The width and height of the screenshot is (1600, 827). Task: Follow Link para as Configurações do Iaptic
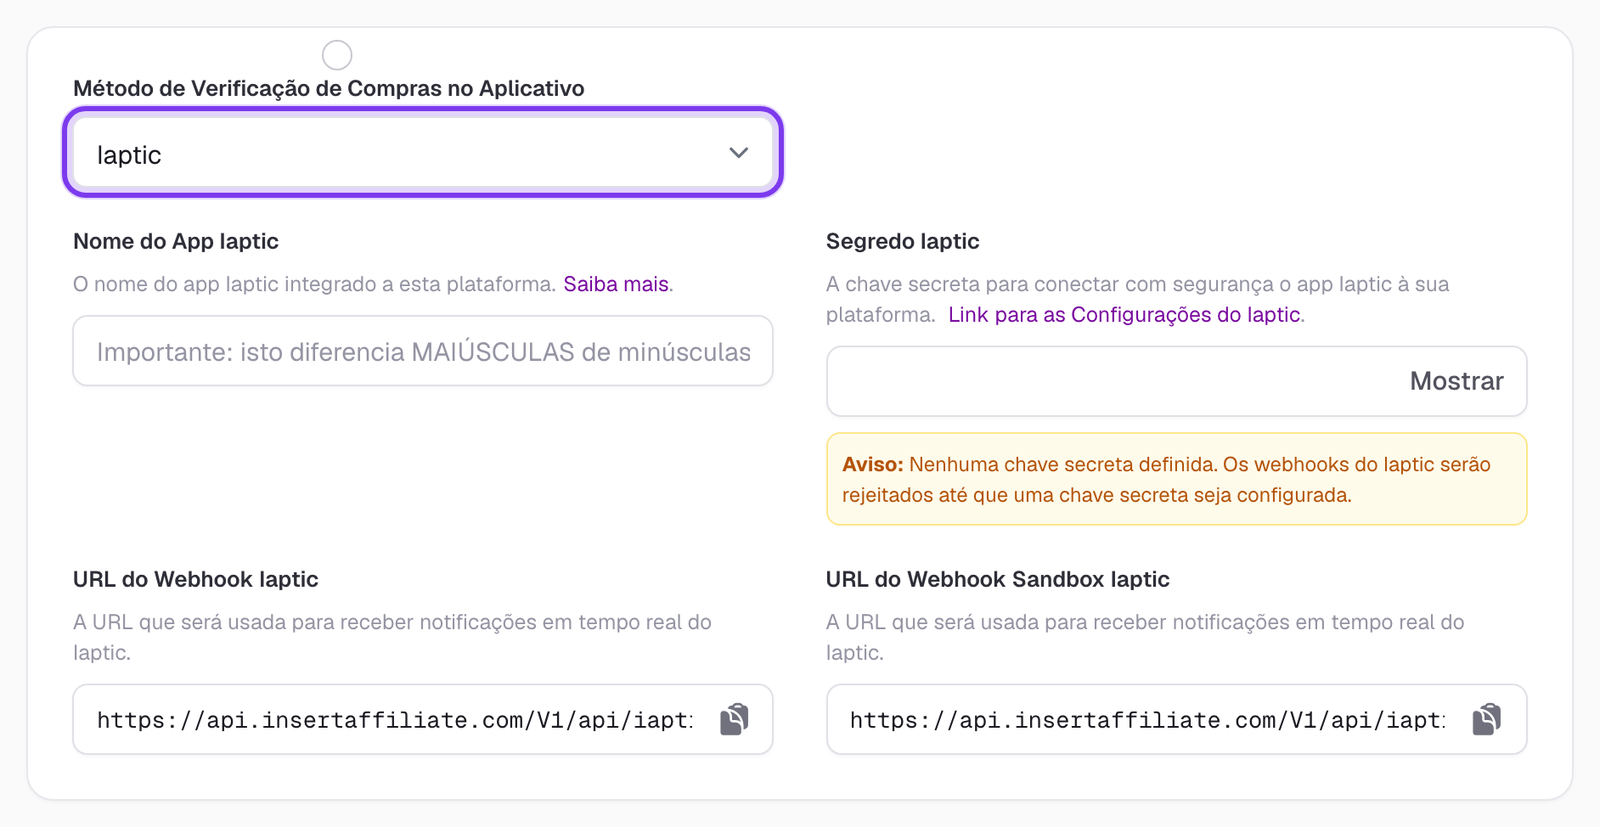(1124, 314)
